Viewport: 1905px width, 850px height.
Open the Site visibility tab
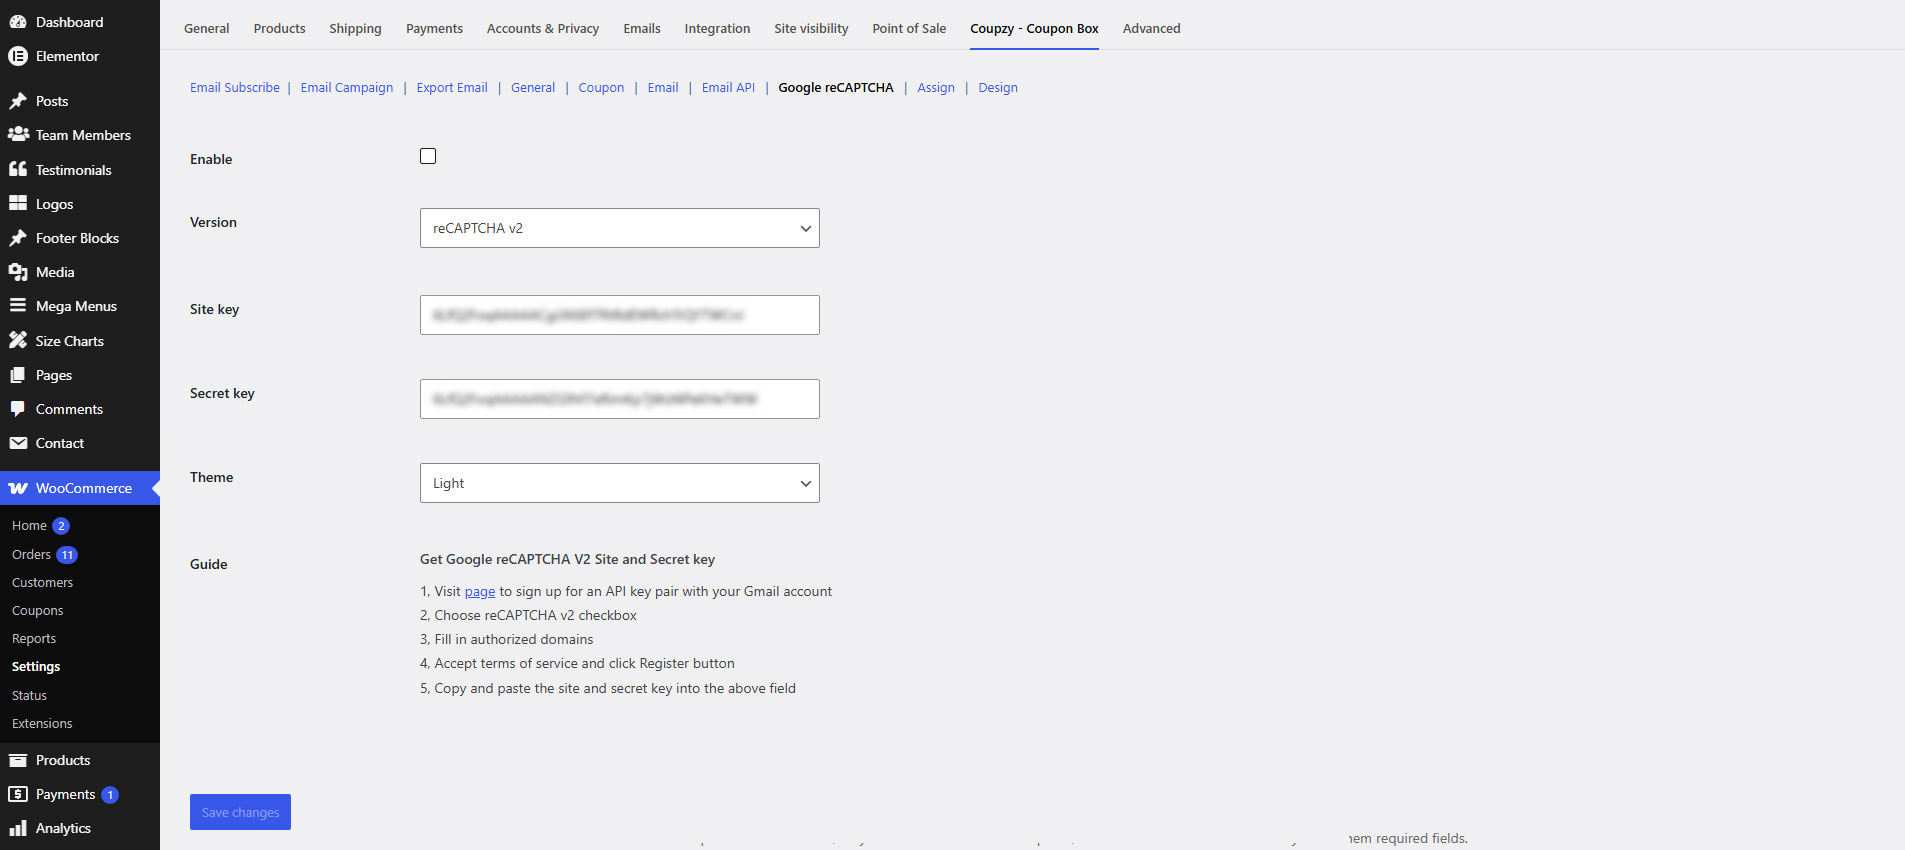pos(811,28)
